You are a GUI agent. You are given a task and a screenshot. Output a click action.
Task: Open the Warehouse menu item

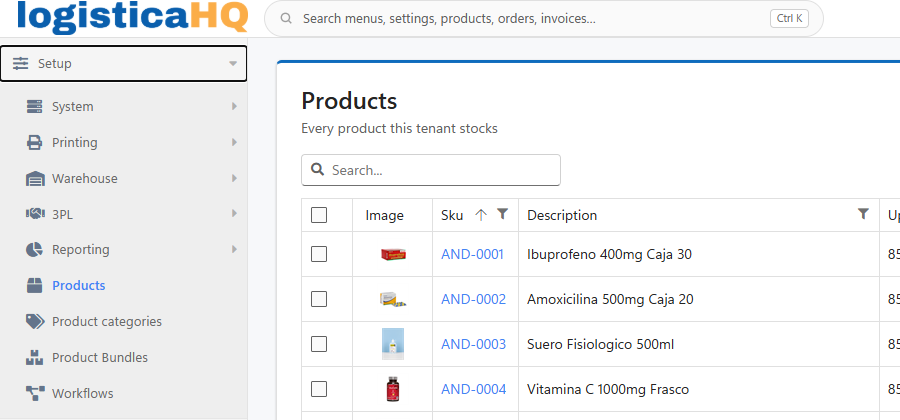click(123, 178)
